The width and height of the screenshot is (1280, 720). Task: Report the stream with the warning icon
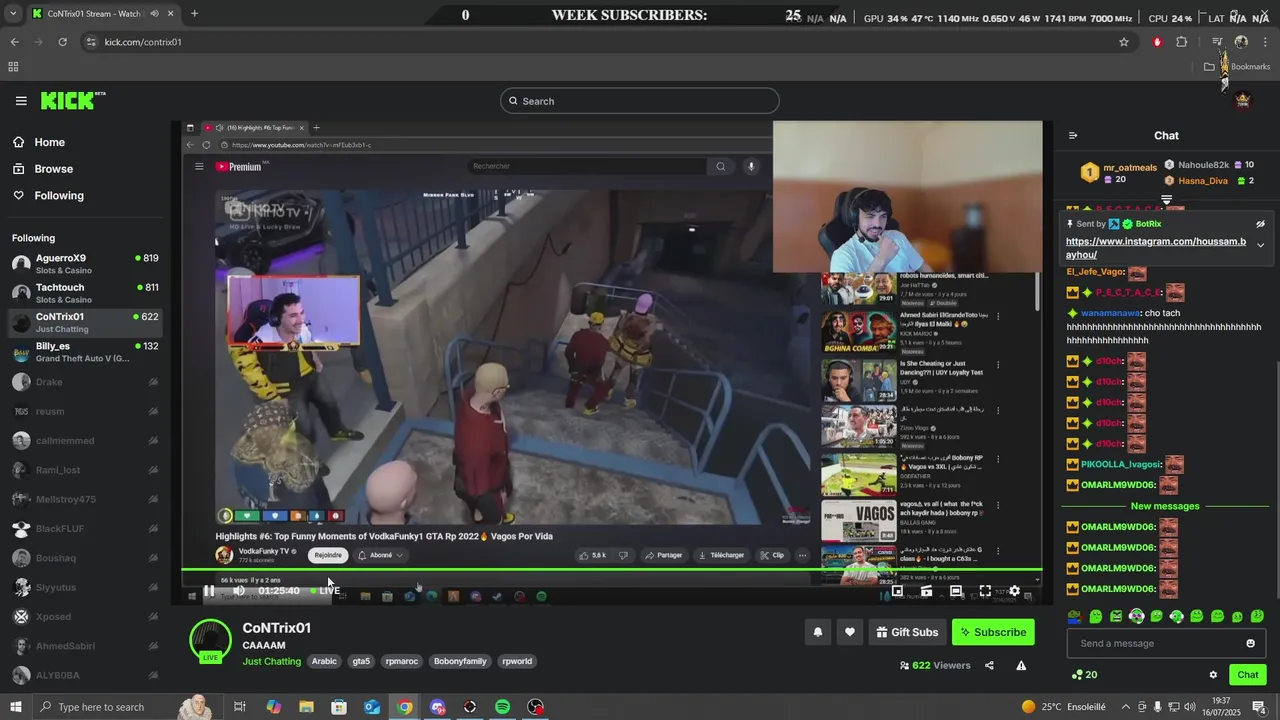pos(1021,665)
